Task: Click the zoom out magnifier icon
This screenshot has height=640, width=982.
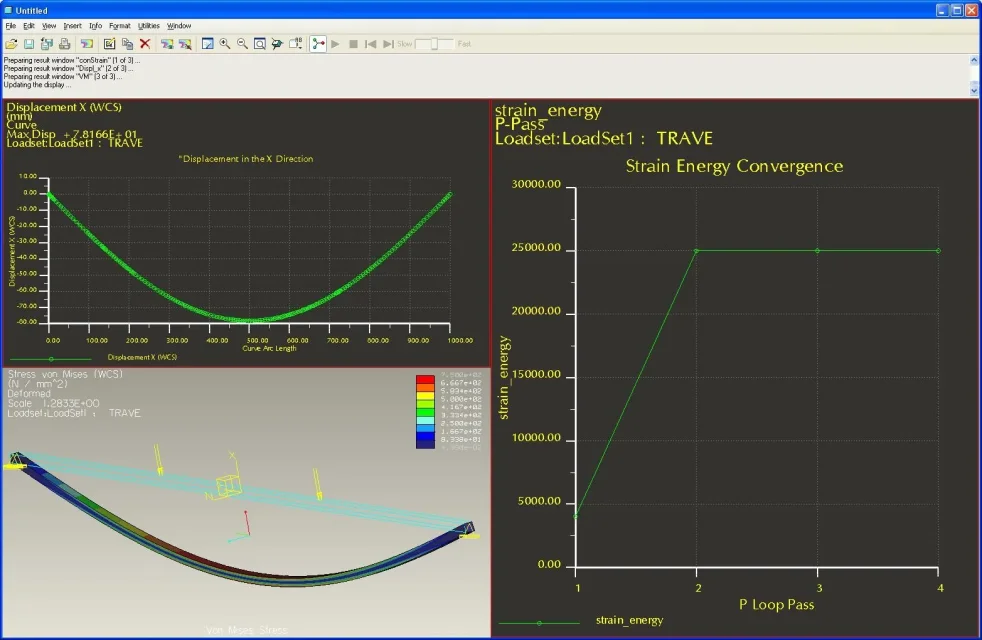Action: click(x=242, y=44)
